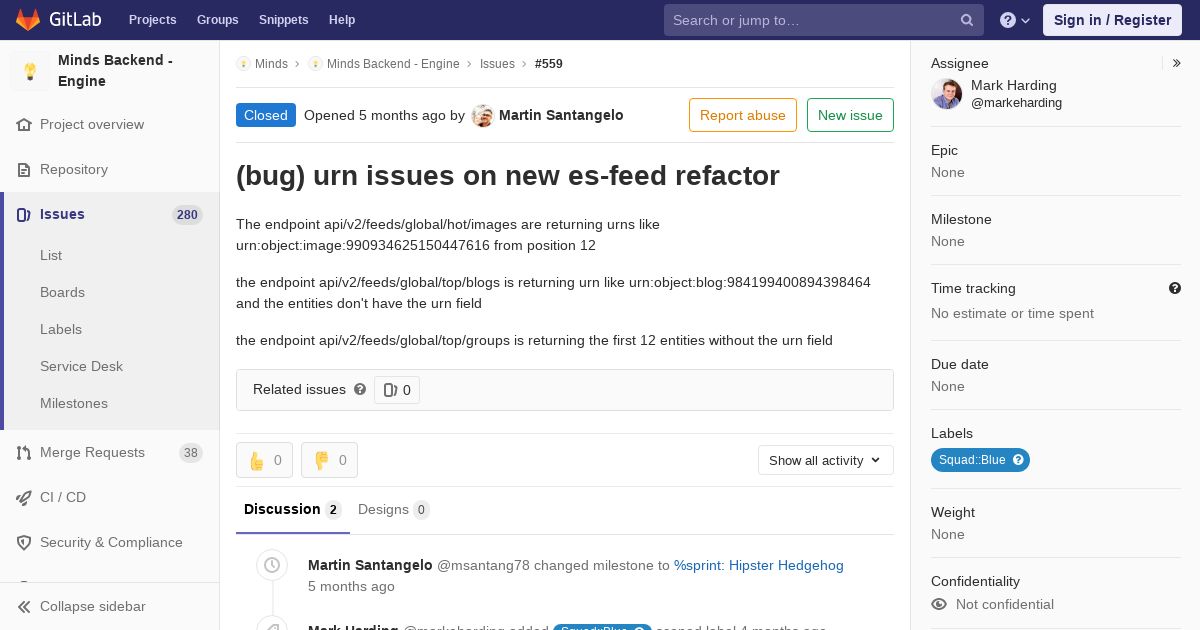Click the CI / CD rocket icon
The image size is (1200, 630).
(24, 498)
